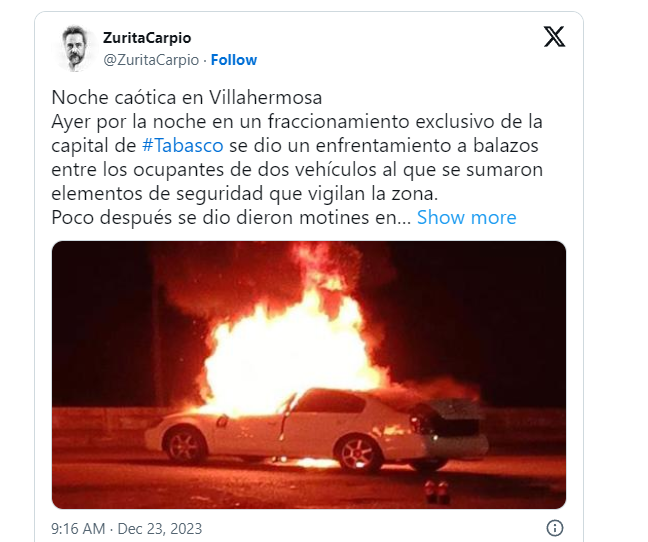Expand tweet with Show more
Image resolution: width=648 pixels, height=542 pixels.
[467, 217]
